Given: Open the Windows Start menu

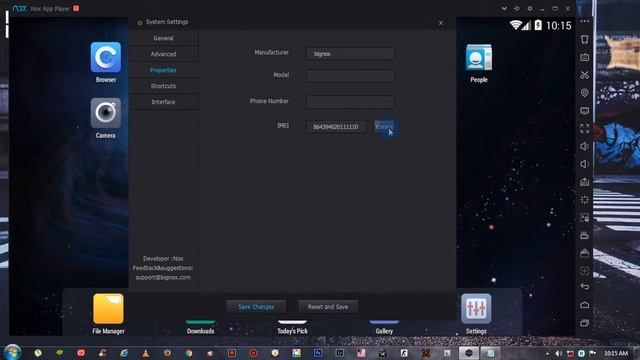Looking at the screenshot, I should pos(13,353).
